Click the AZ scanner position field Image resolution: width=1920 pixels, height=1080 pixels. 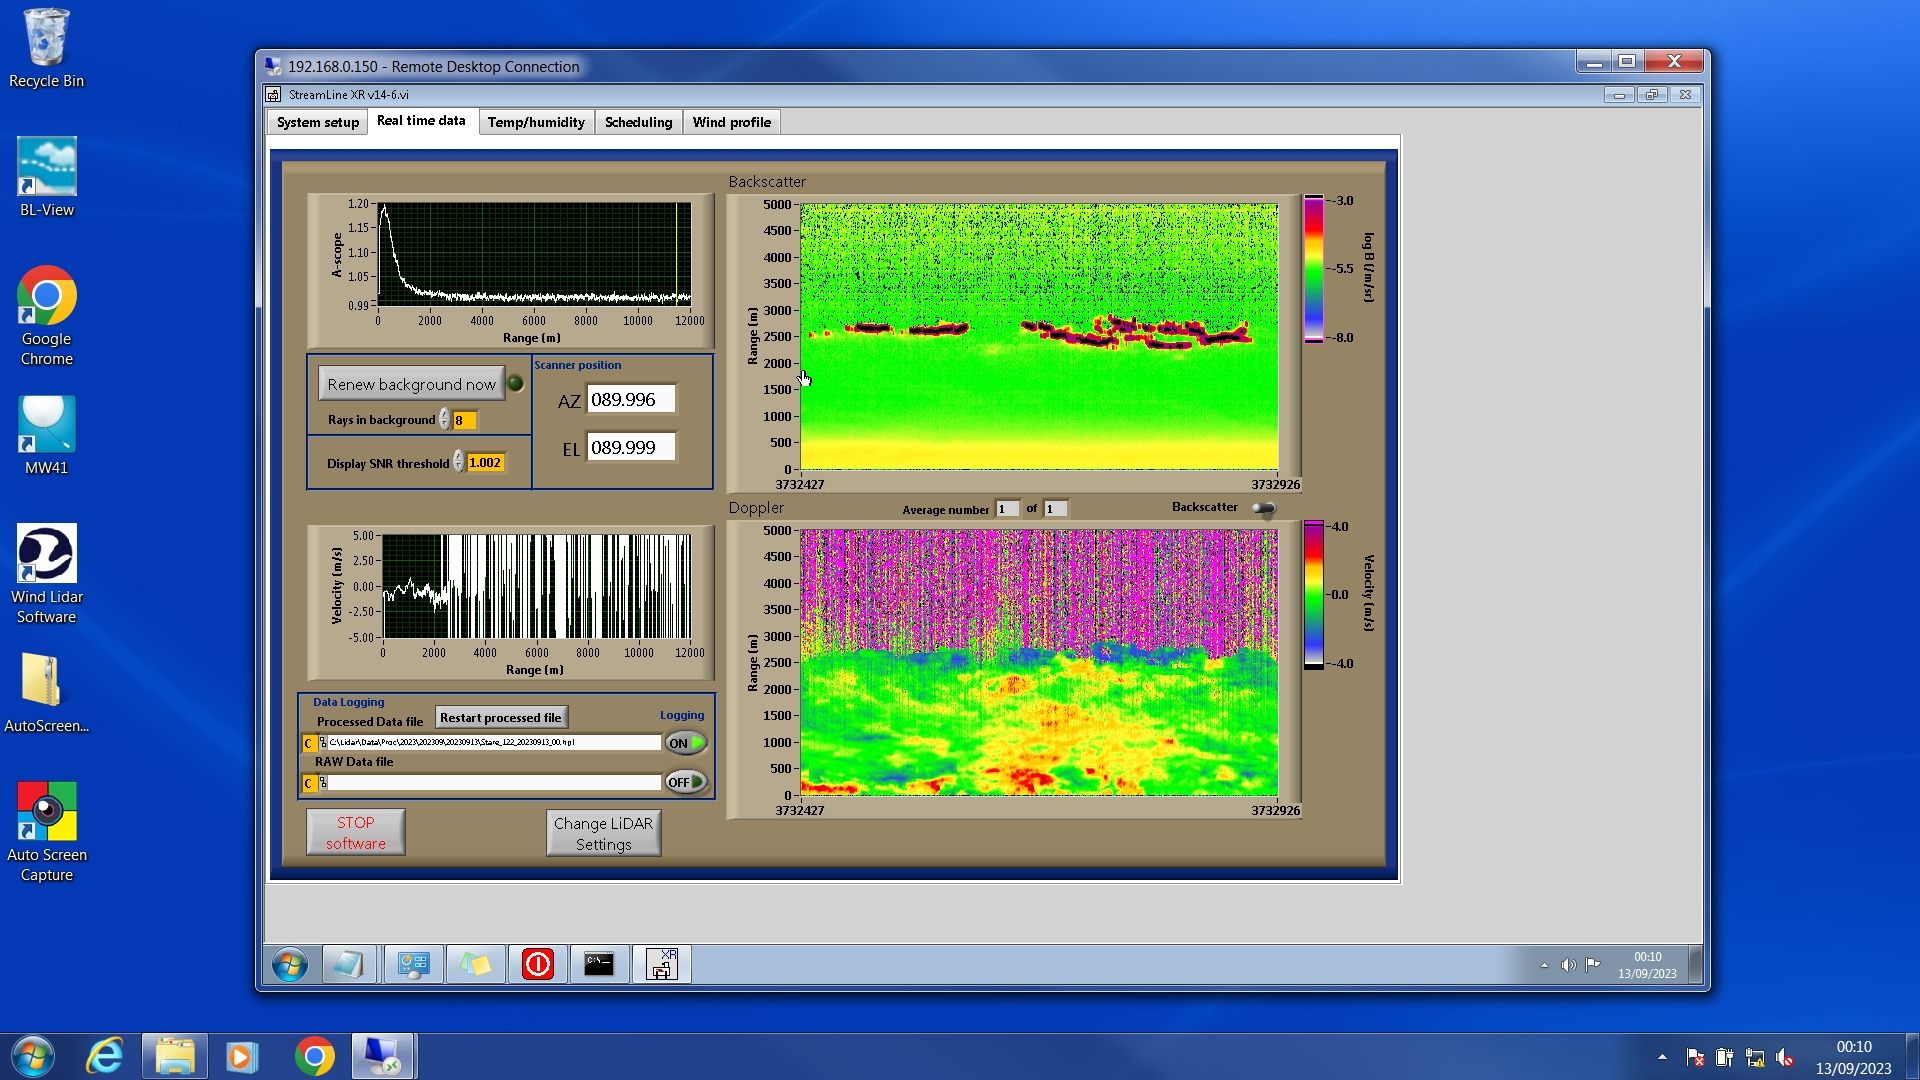point(630,400)
